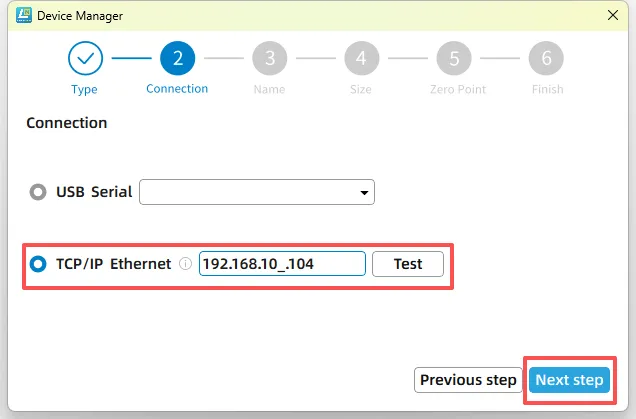Click the completed Type step checkmark circle
This screenshot has width=636, height=419.
tap(85, 58)
